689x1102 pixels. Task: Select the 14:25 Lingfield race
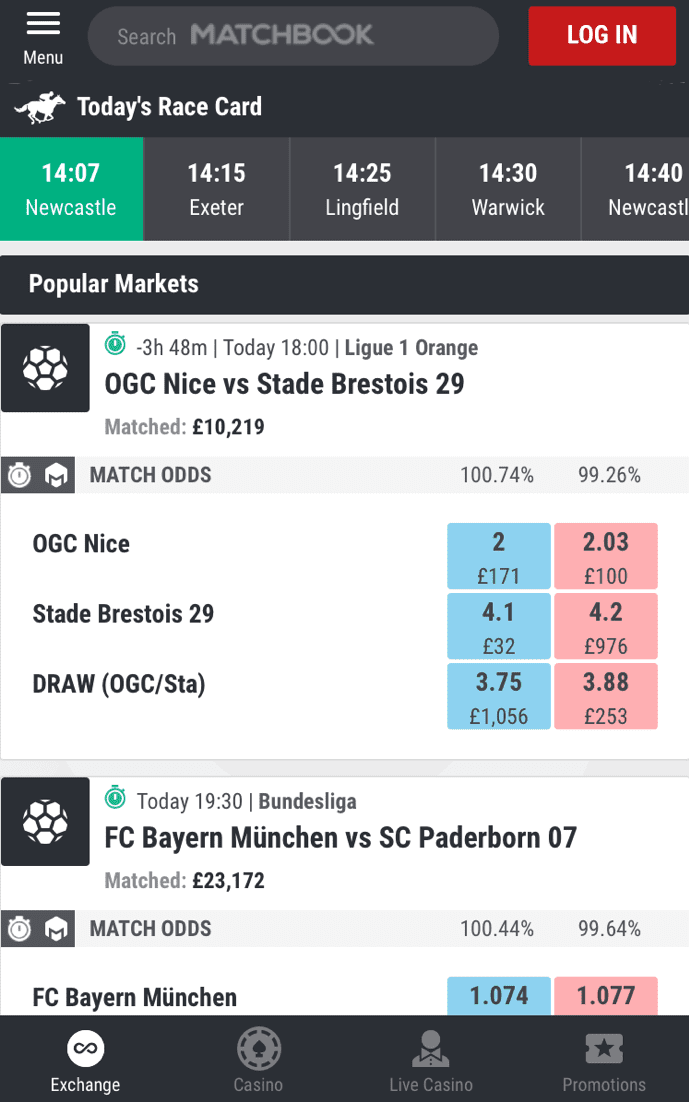(x=362, y=189)
